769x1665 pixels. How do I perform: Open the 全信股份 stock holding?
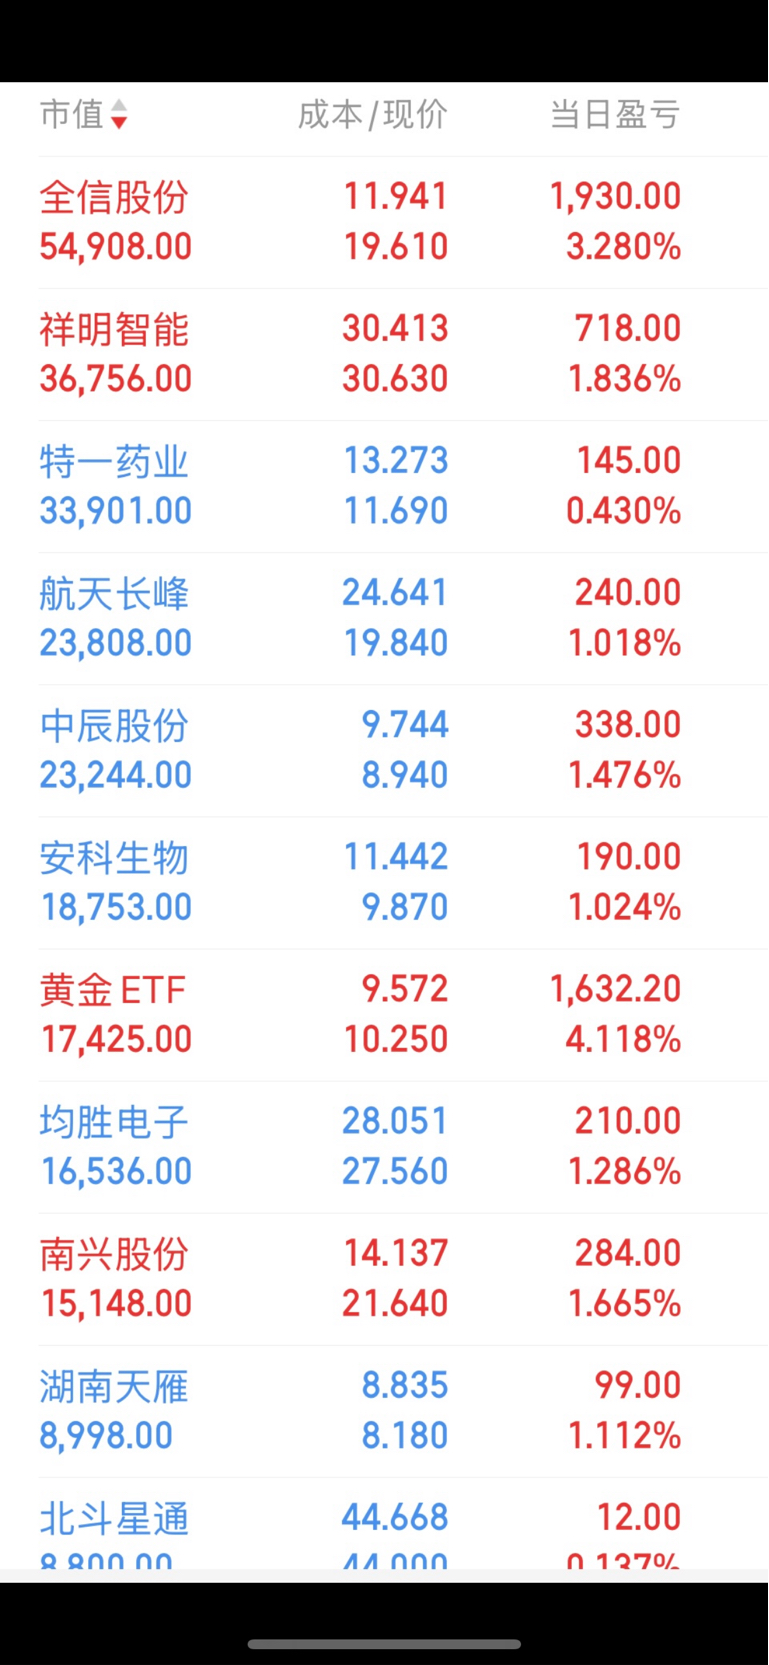[114, 197]
